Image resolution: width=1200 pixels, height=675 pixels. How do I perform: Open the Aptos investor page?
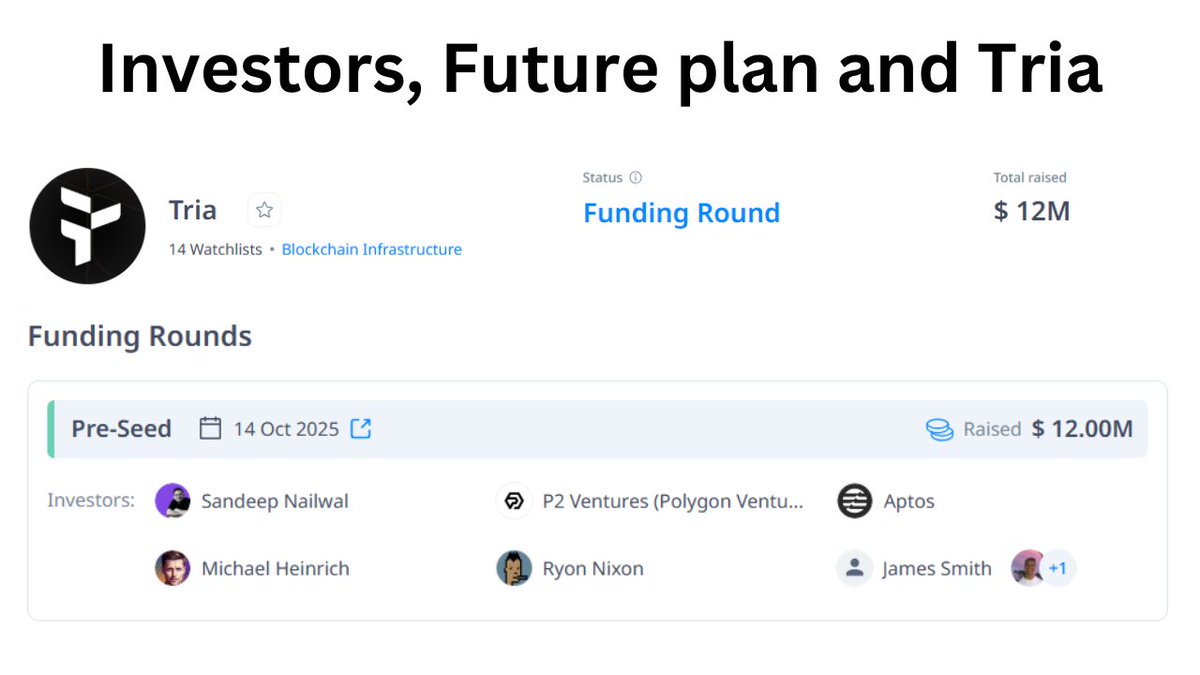(909, 501)
